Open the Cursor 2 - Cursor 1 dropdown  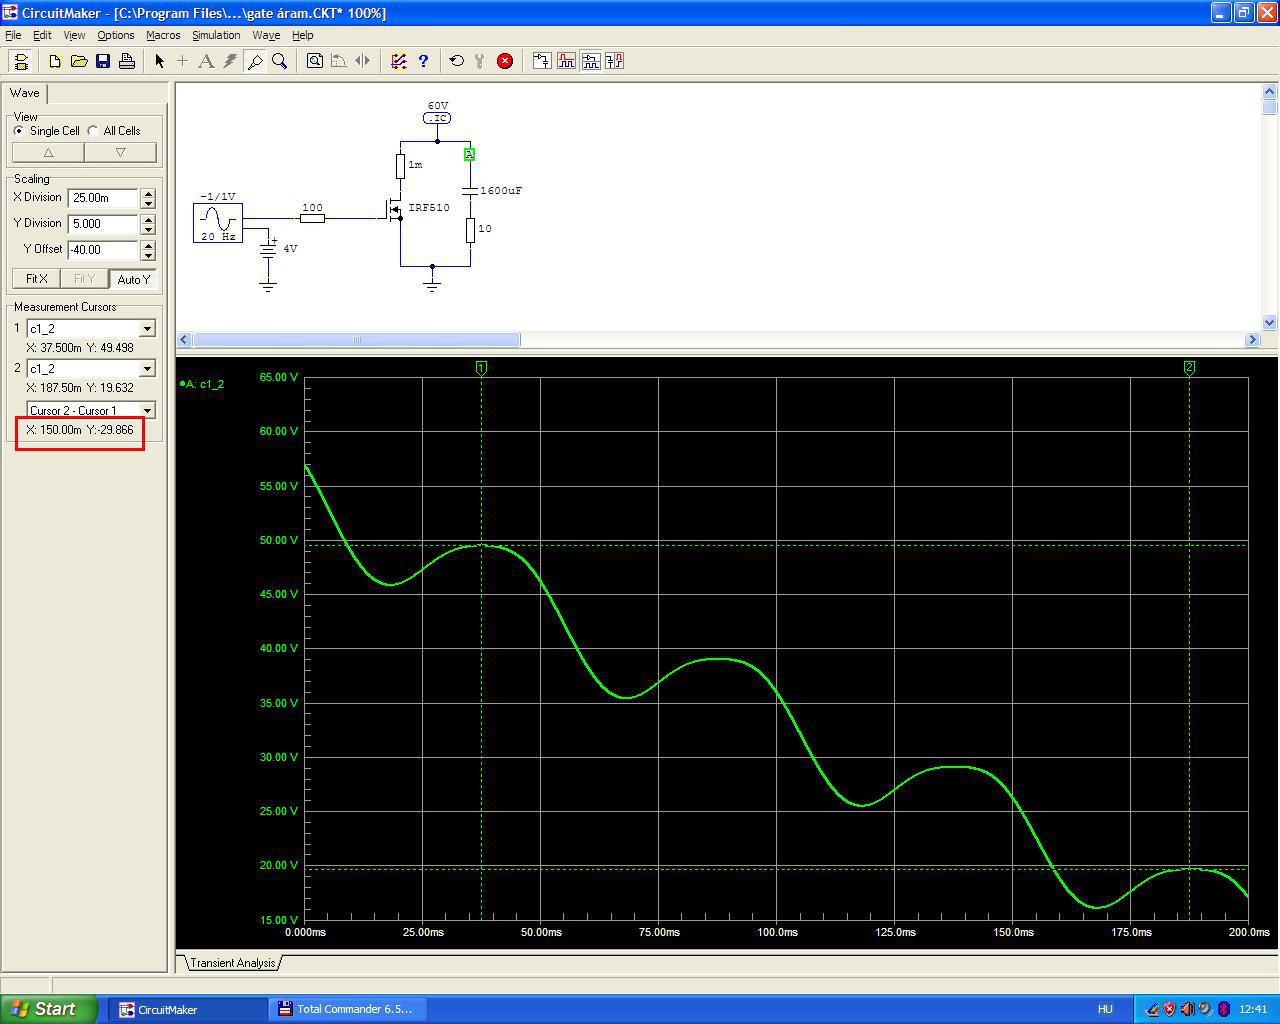click(x=147, y=410)
